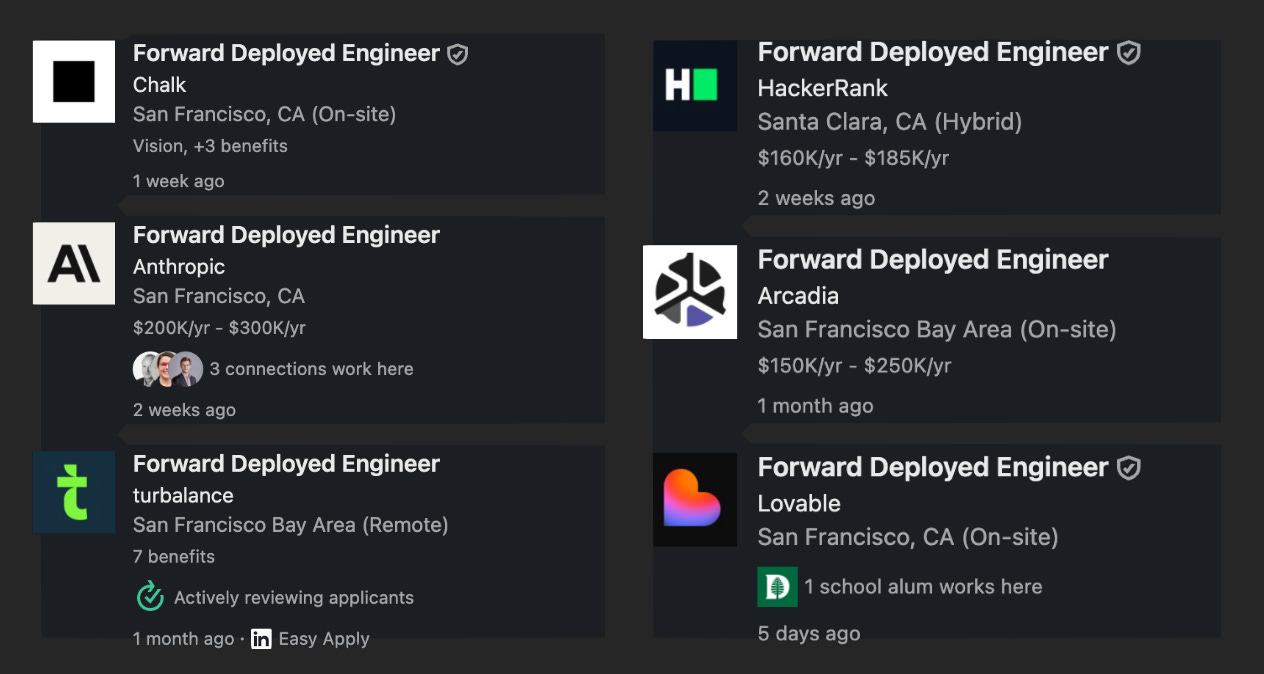Click the LinkedIn icon beside Easy Apply

click(x=261, y=639)
